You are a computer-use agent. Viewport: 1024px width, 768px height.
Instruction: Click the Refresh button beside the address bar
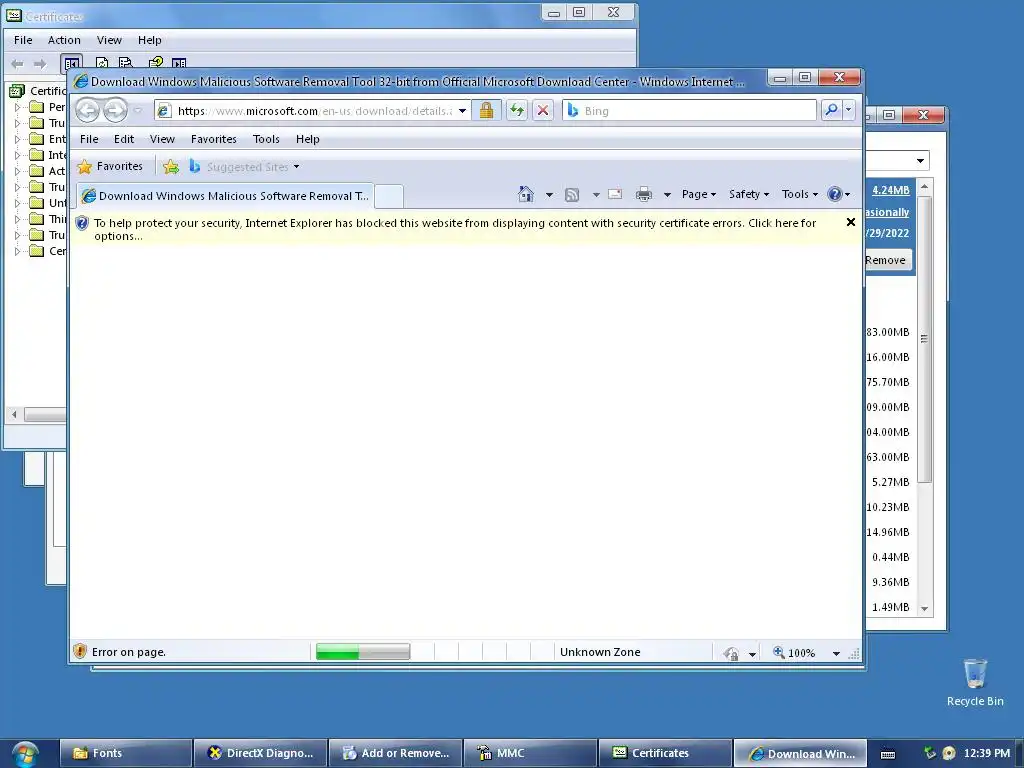tap(517, 110)
